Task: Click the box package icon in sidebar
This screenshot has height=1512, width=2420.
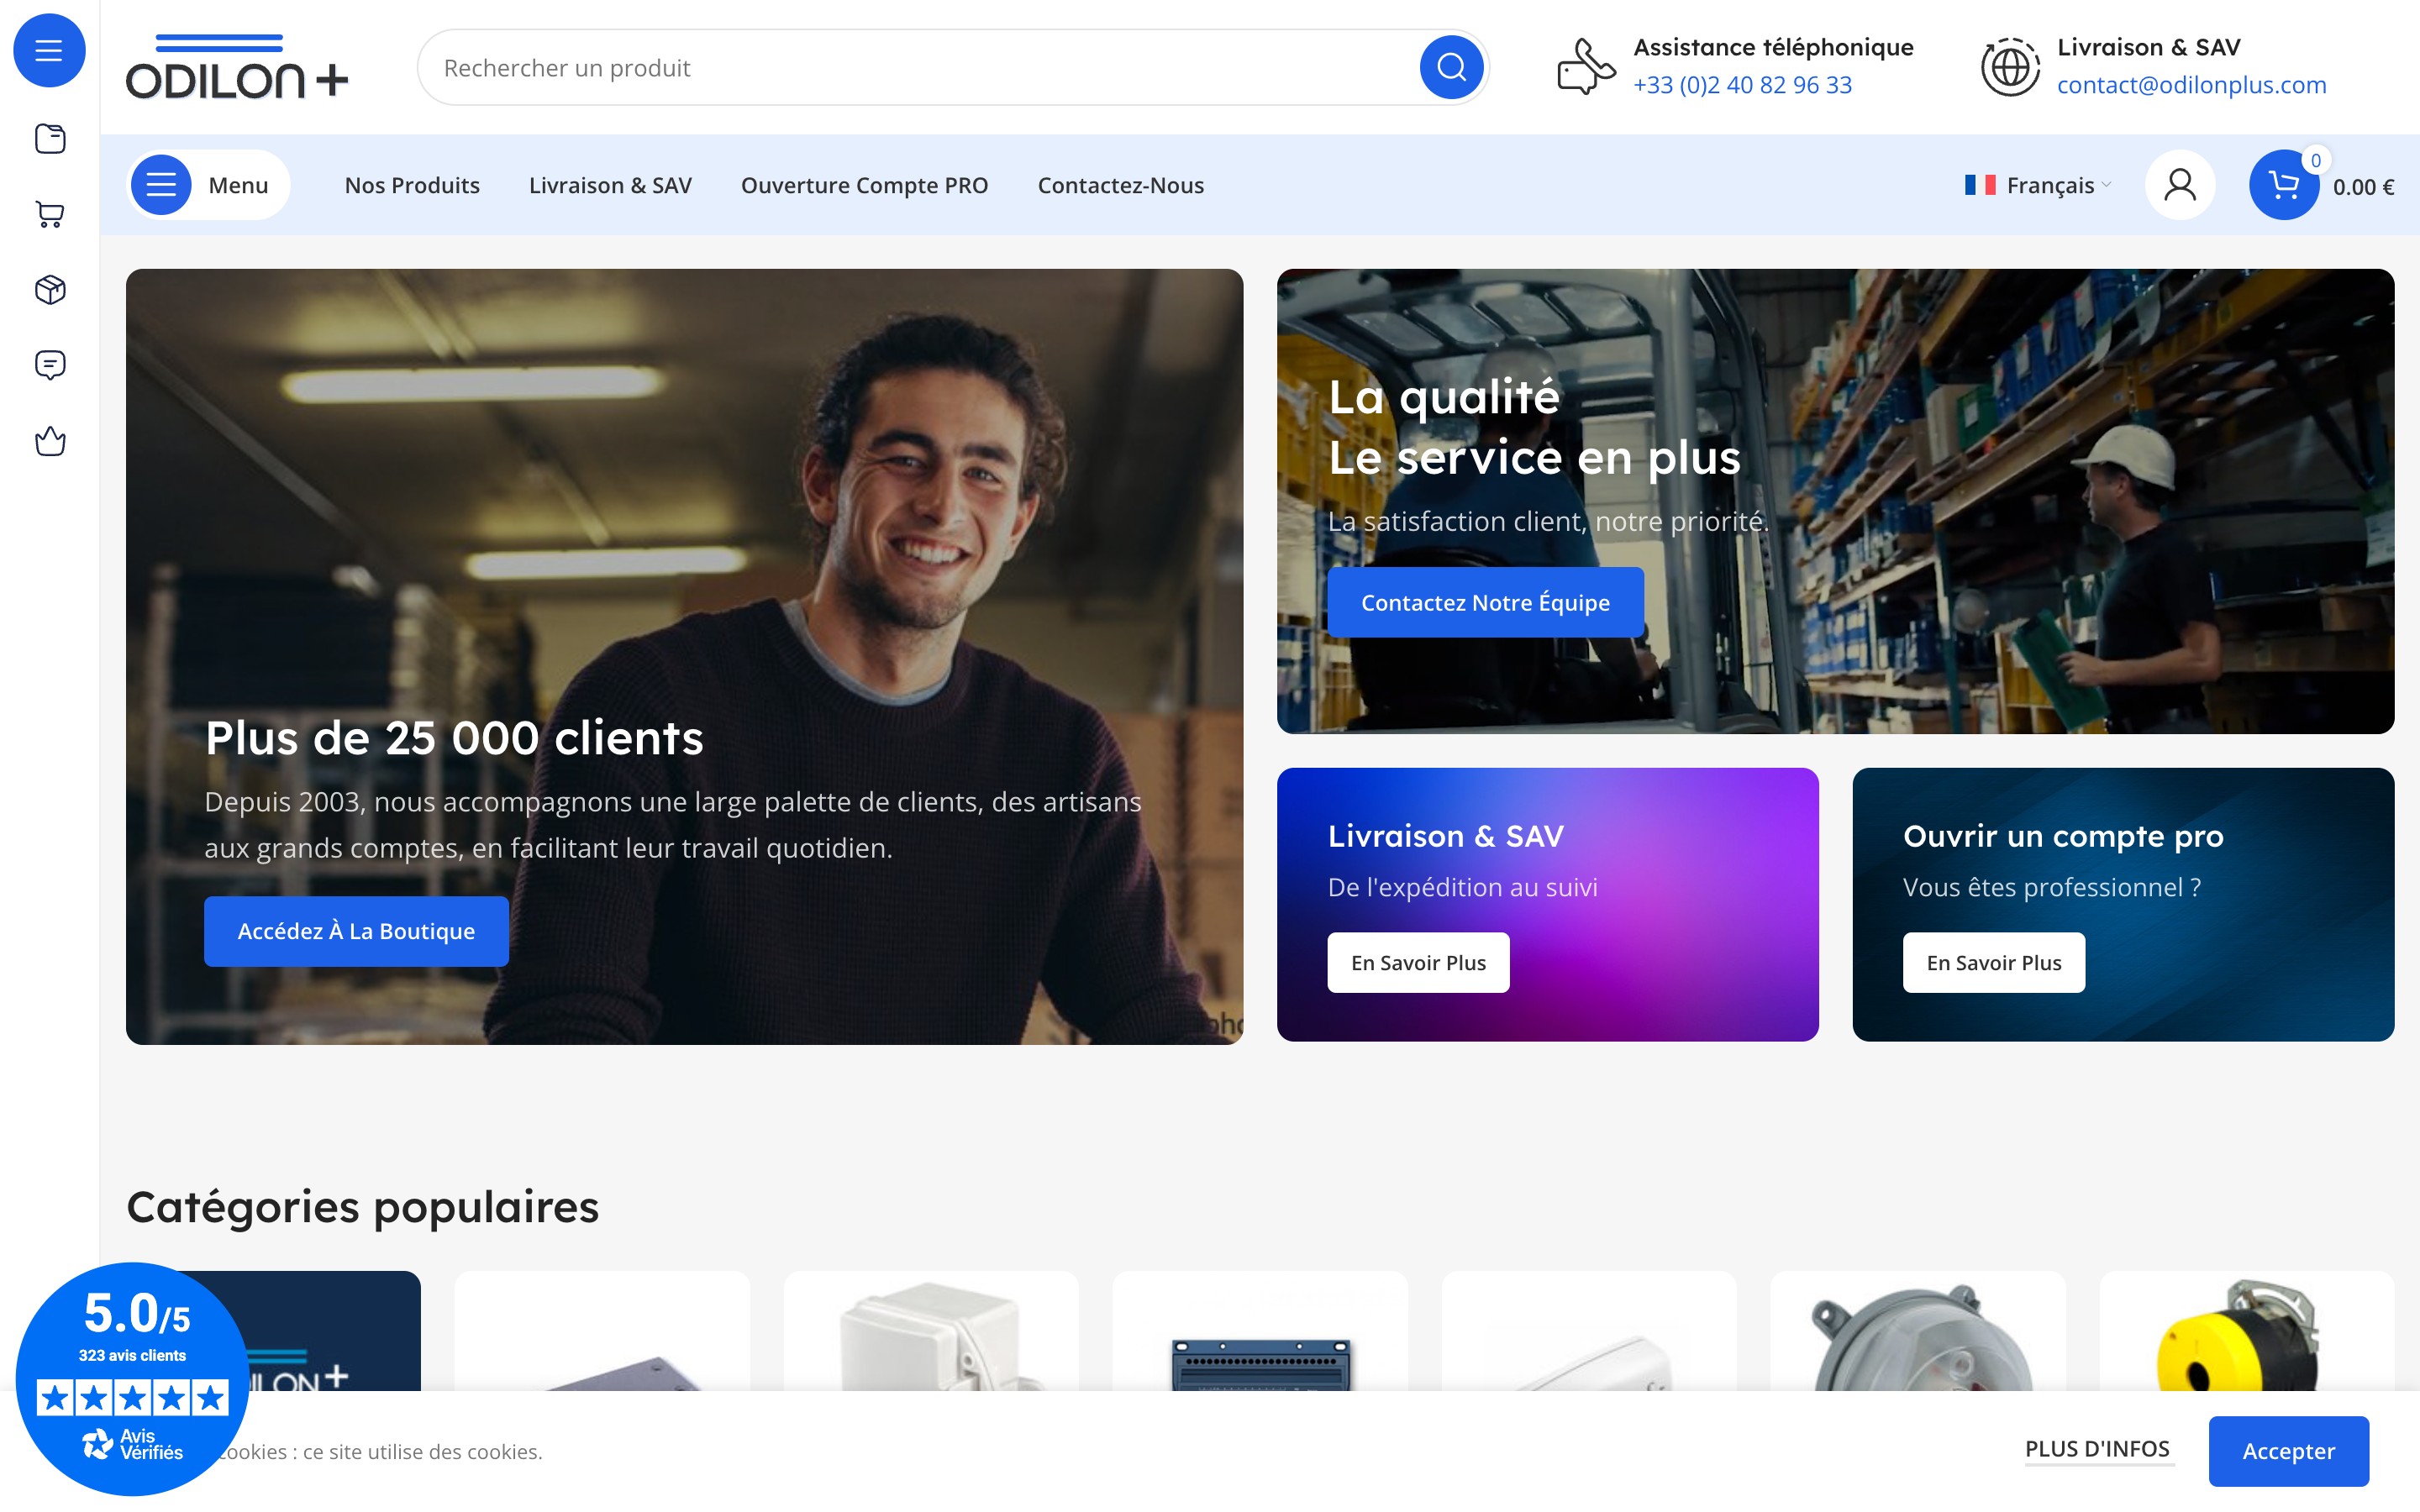Action: pyautogui.click(x=50, y=290)
